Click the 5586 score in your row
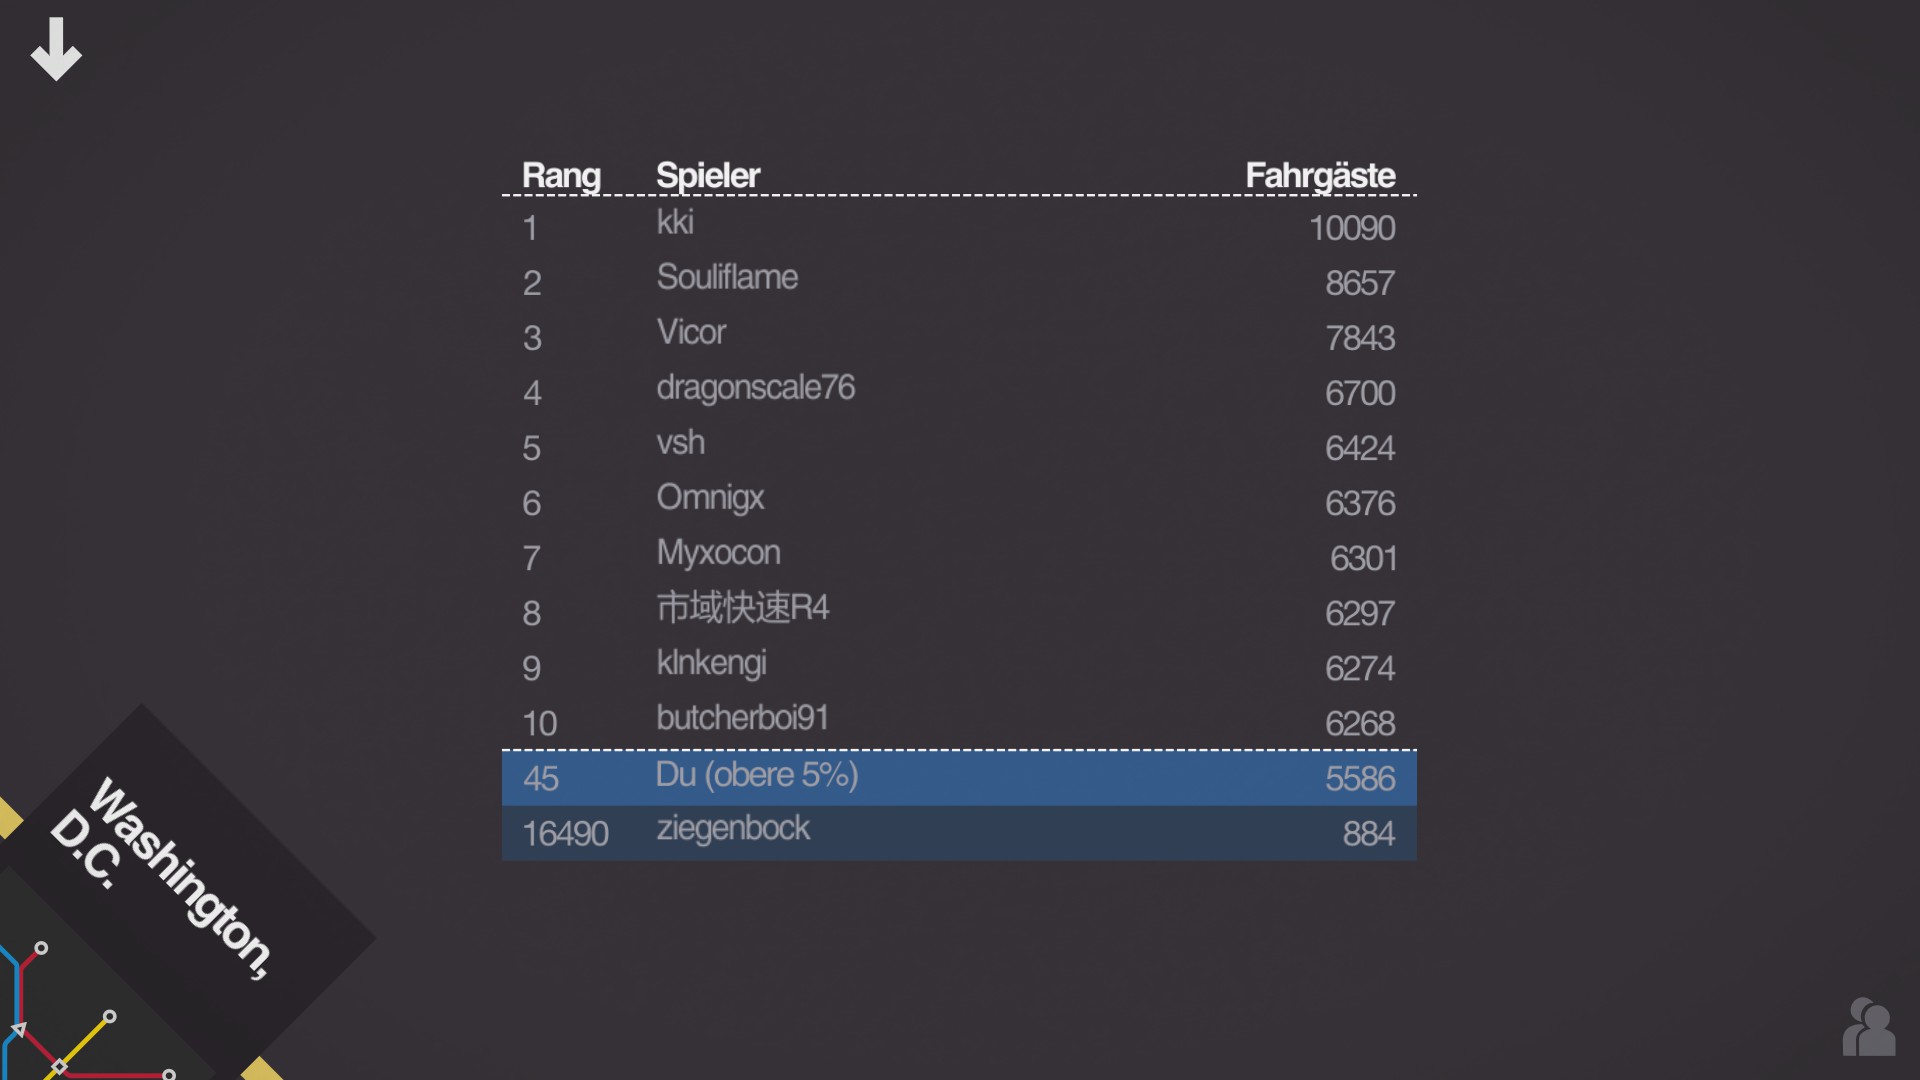 [x=1360, y=778]
